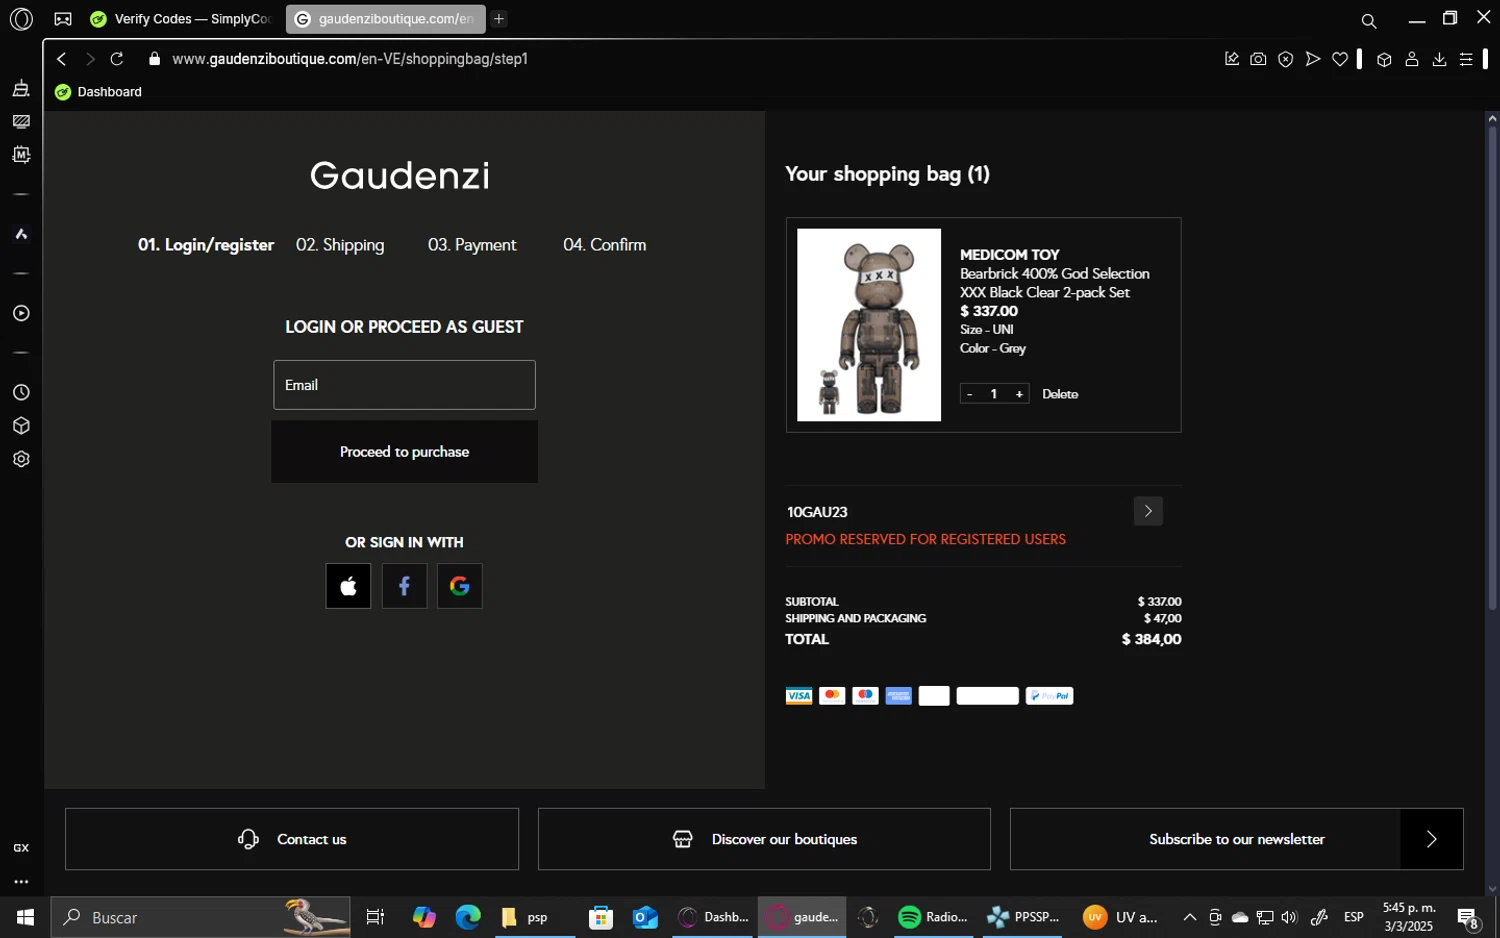Go to step 03. Payment
The height and width of the screenshot is (938, 1500).
point(472,245)
